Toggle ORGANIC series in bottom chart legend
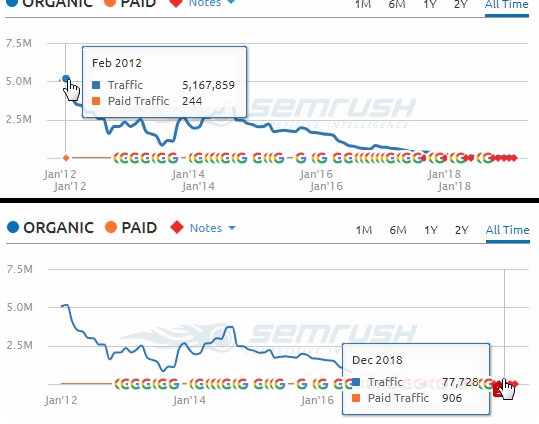This screenshot has width=539, height=424. click(50, 228)
